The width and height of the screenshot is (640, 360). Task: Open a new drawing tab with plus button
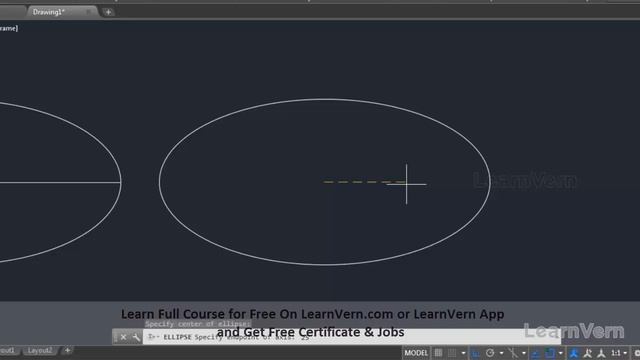pyautogui.click(x=108, y=12)
